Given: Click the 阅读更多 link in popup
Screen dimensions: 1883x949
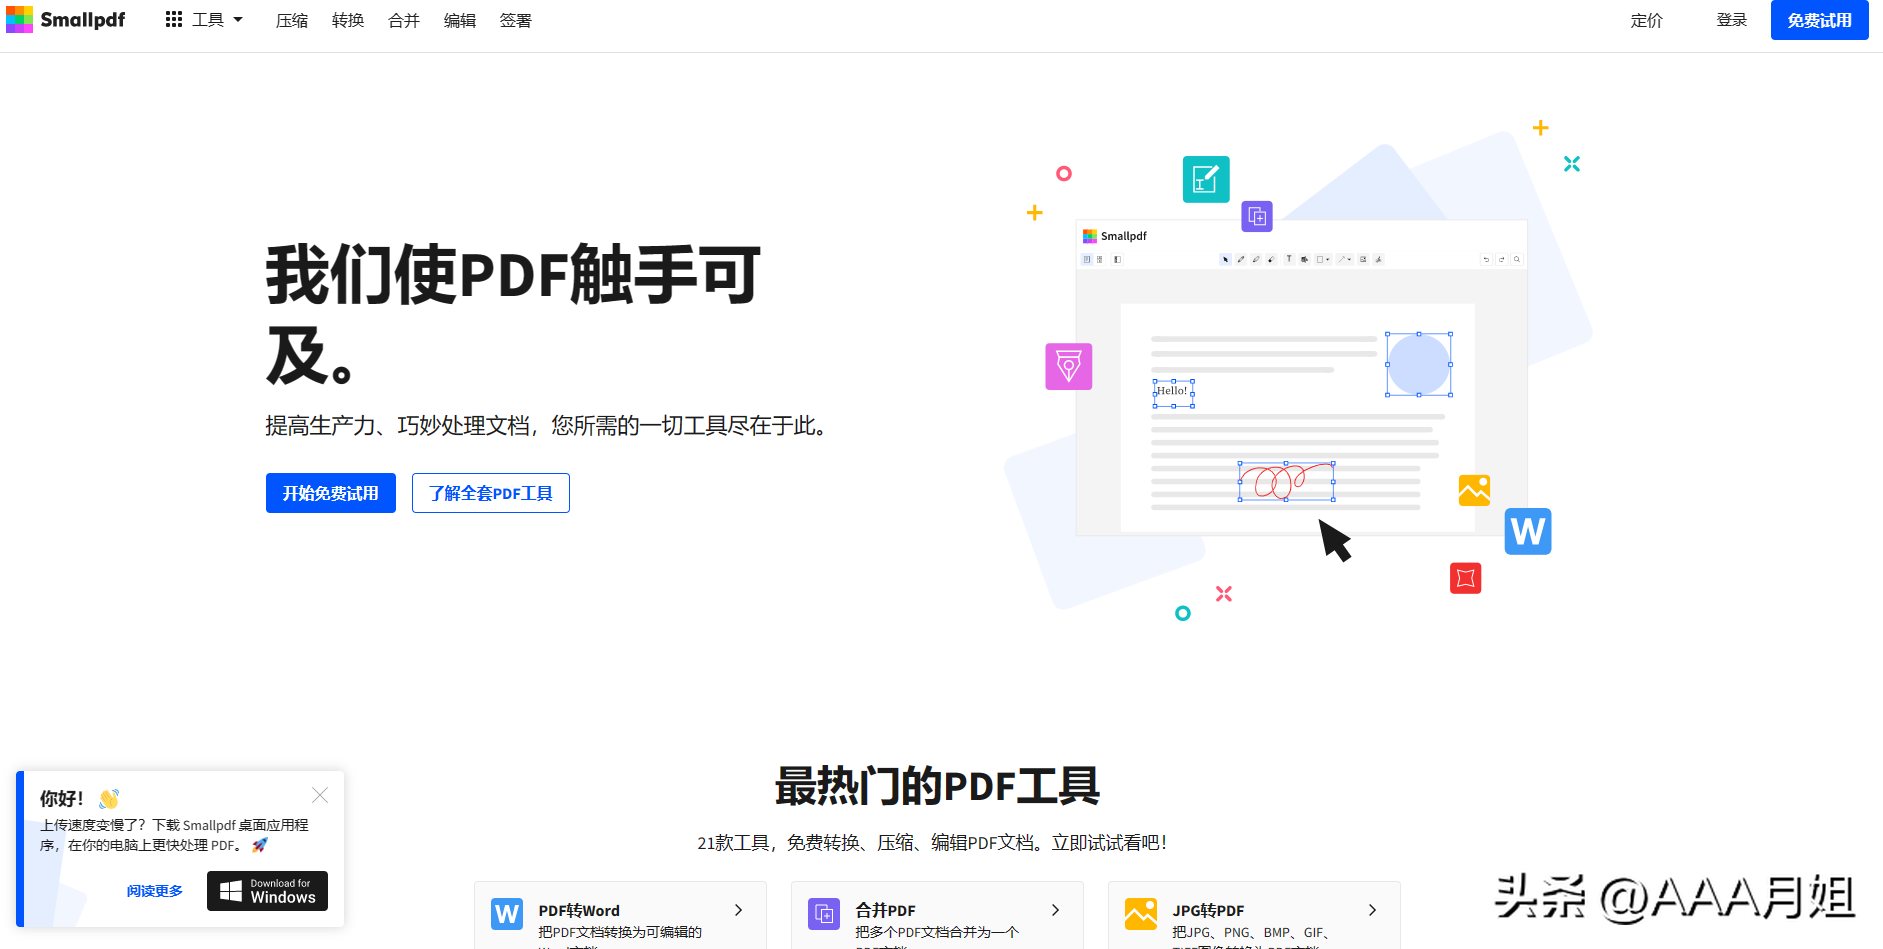Looking at the screenshot, I should pyautogui.click(x=155, y=891).
